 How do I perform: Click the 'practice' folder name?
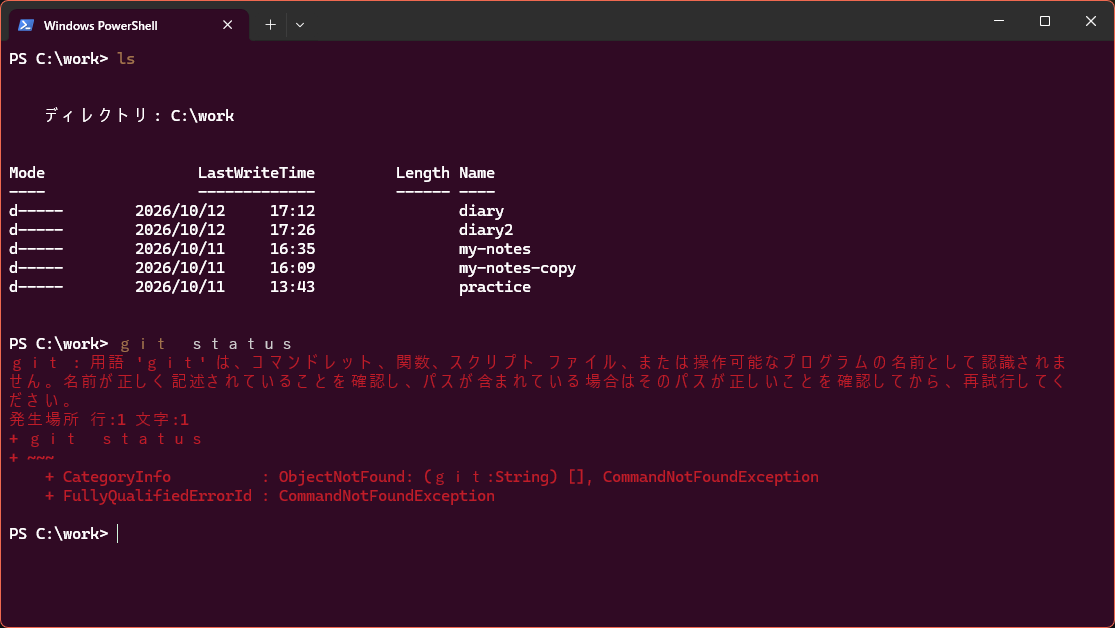pyautogui.click(x=495, y=287)
